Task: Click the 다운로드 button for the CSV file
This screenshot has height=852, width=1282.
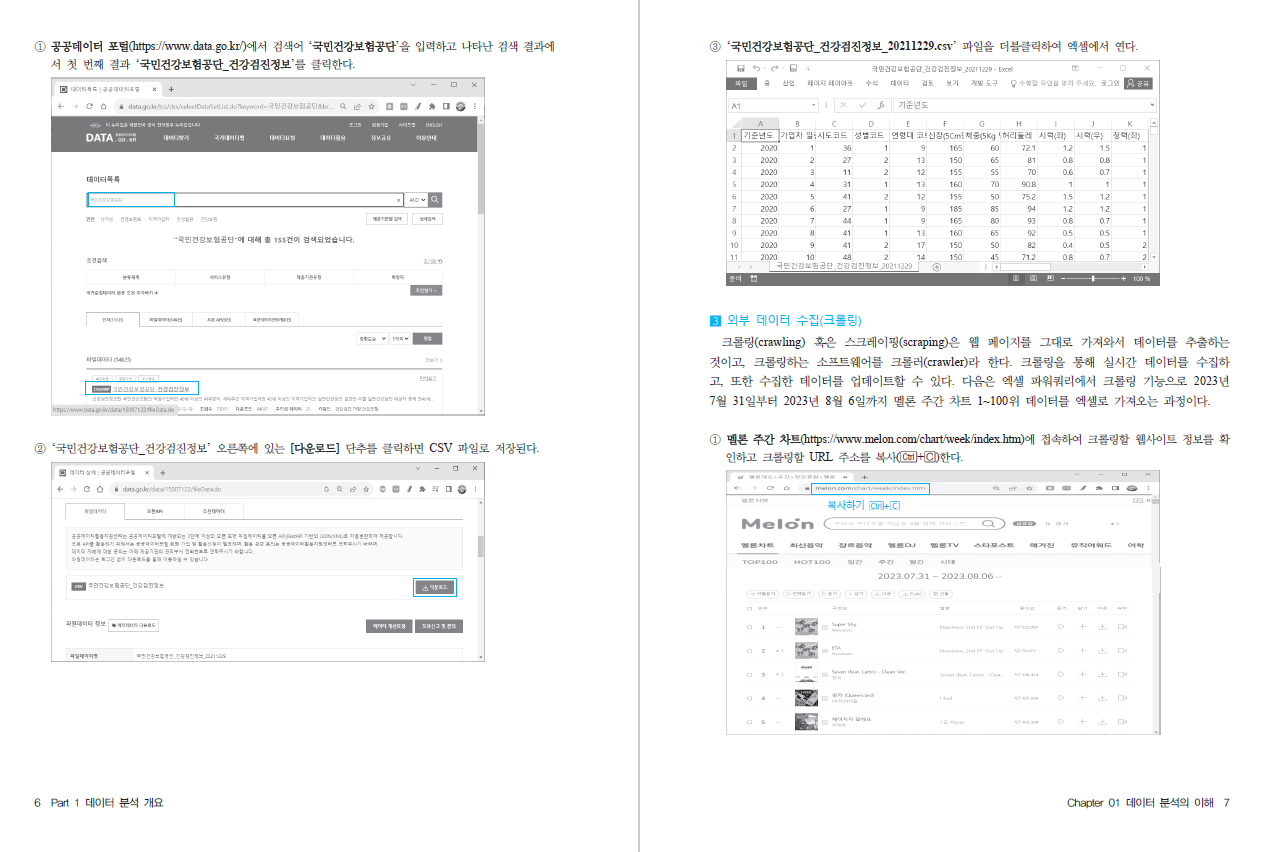Action: point(435,587)
